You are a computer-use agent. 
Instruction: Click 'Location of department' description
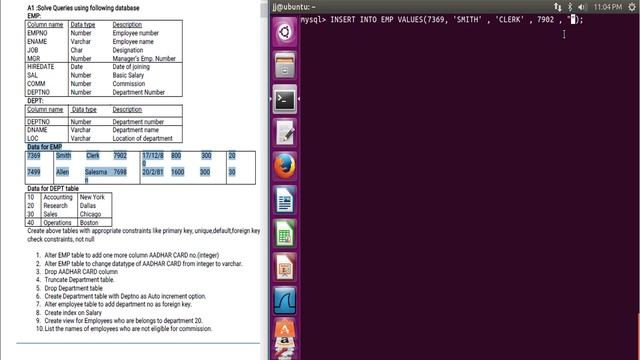pyautogui.click(x=142, y=138)
